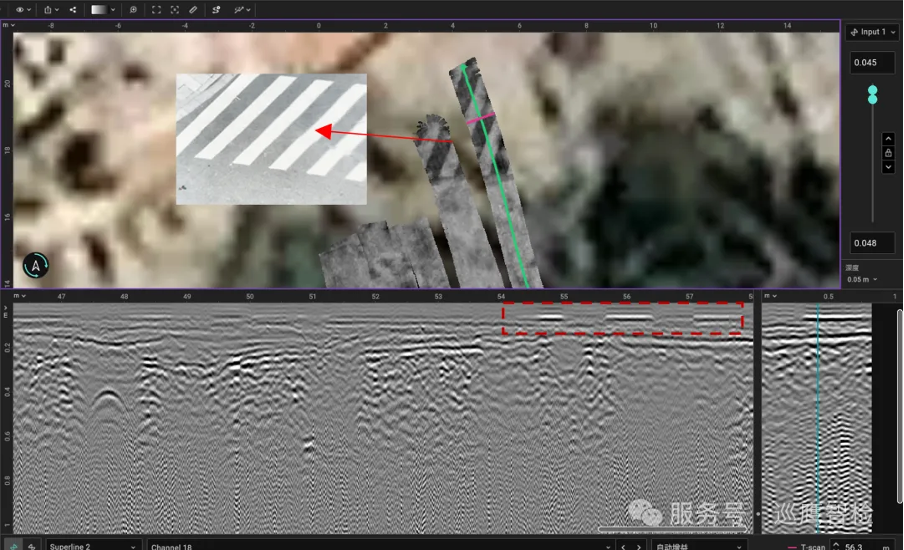This screenshot has width=904, height=550.
Task: Click the fit-to-view frame icon
Action: [x=155, y=9]
